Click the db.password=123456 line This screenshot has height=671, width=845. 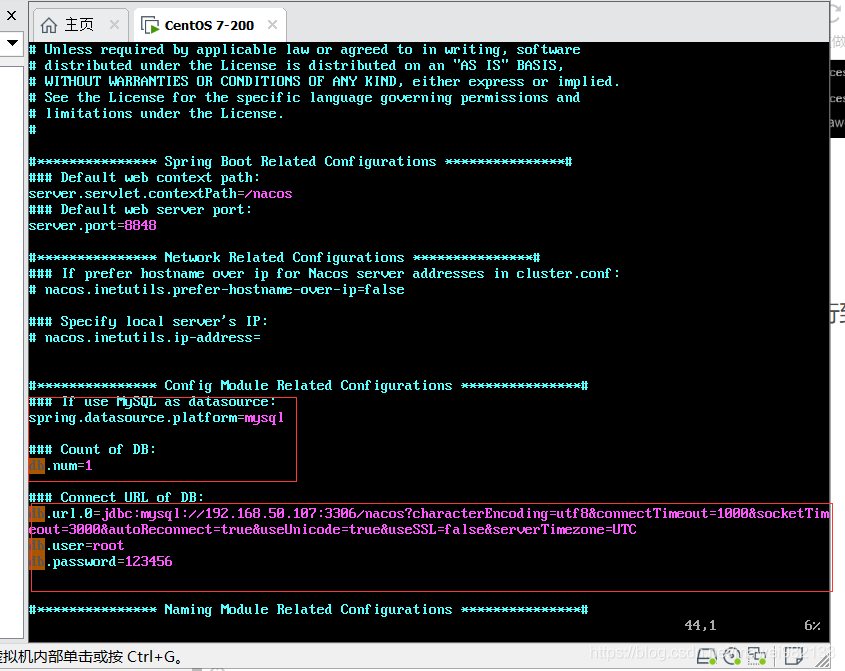tap(100, 562)
